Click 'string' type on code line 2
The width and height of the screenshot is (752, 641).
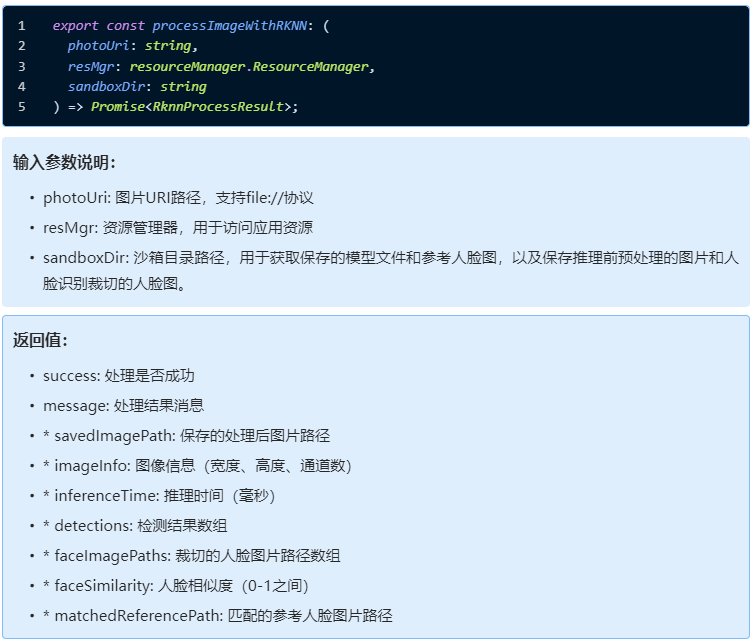168,46
